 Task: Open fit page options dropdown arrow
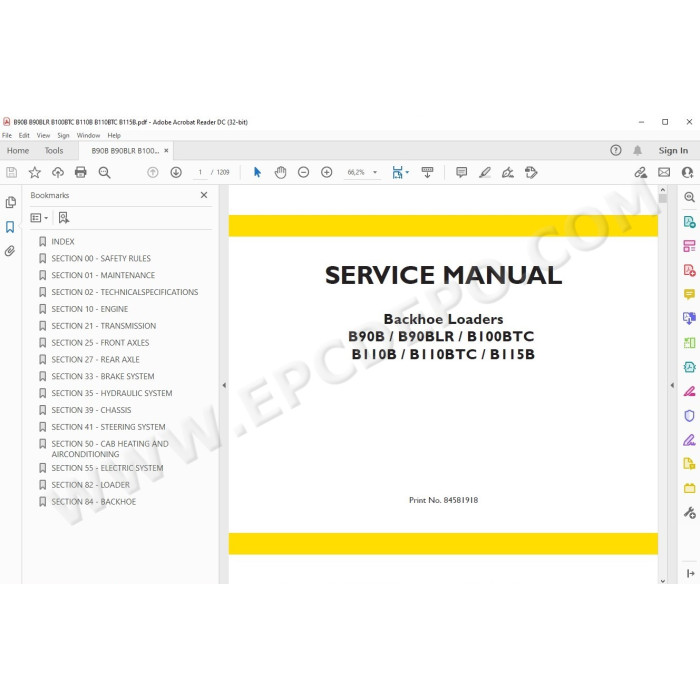coord(407,172)
